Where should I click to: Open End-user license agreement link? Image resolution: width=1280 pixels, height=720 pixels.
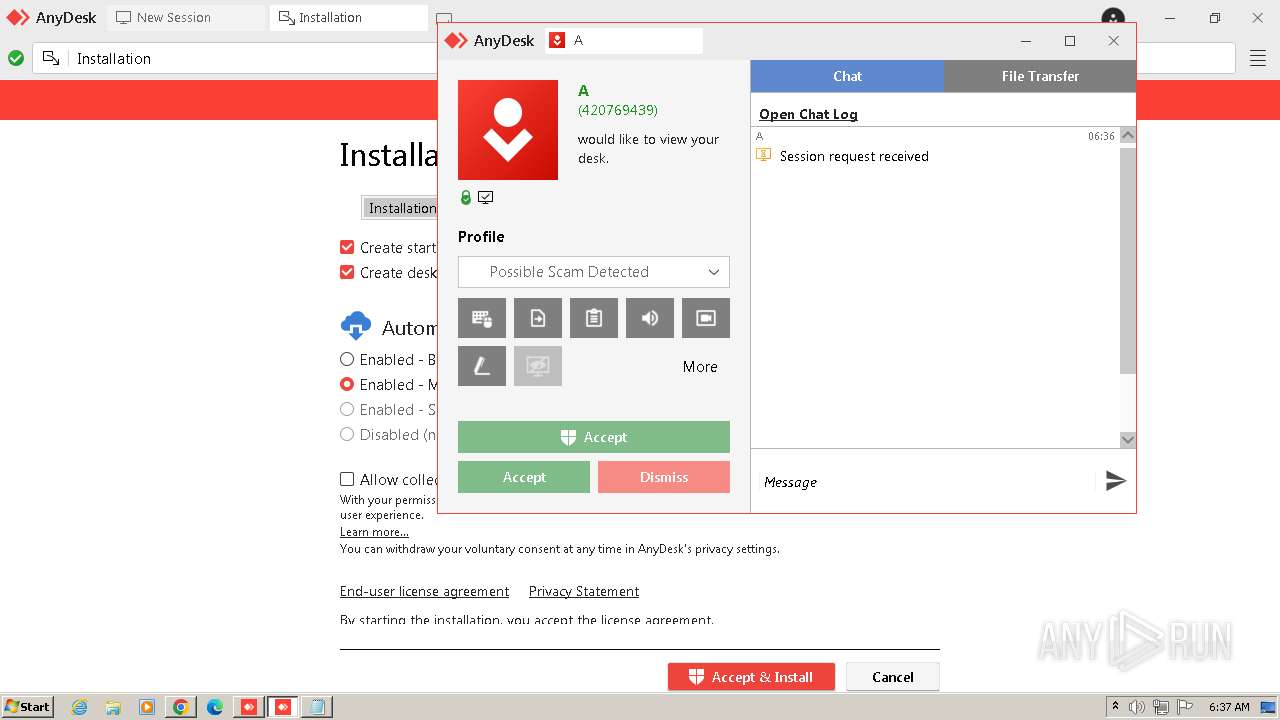pos(424,591)
